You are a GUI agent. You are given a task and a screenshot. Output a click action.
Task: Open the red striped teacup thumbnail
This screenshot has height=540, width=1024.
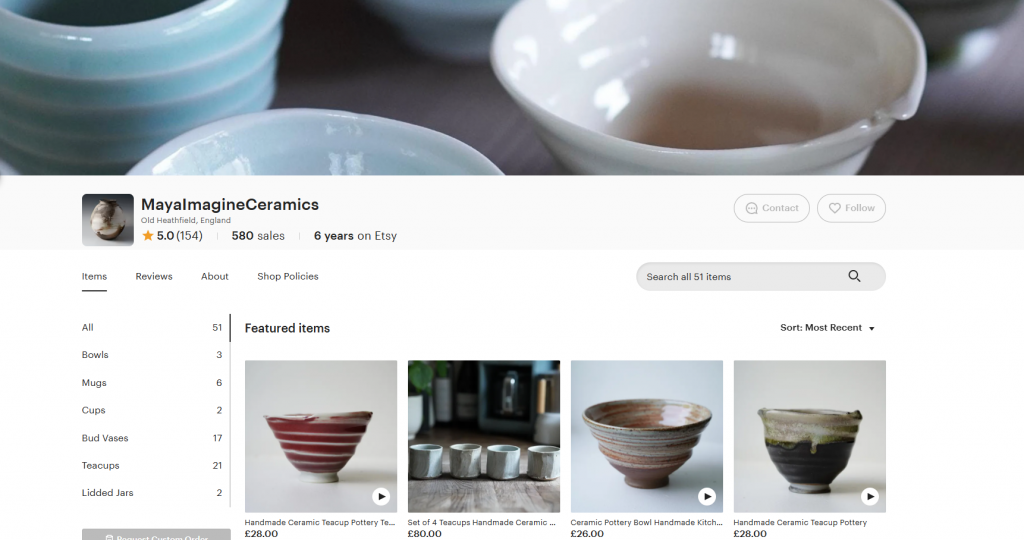coord(320,430)
